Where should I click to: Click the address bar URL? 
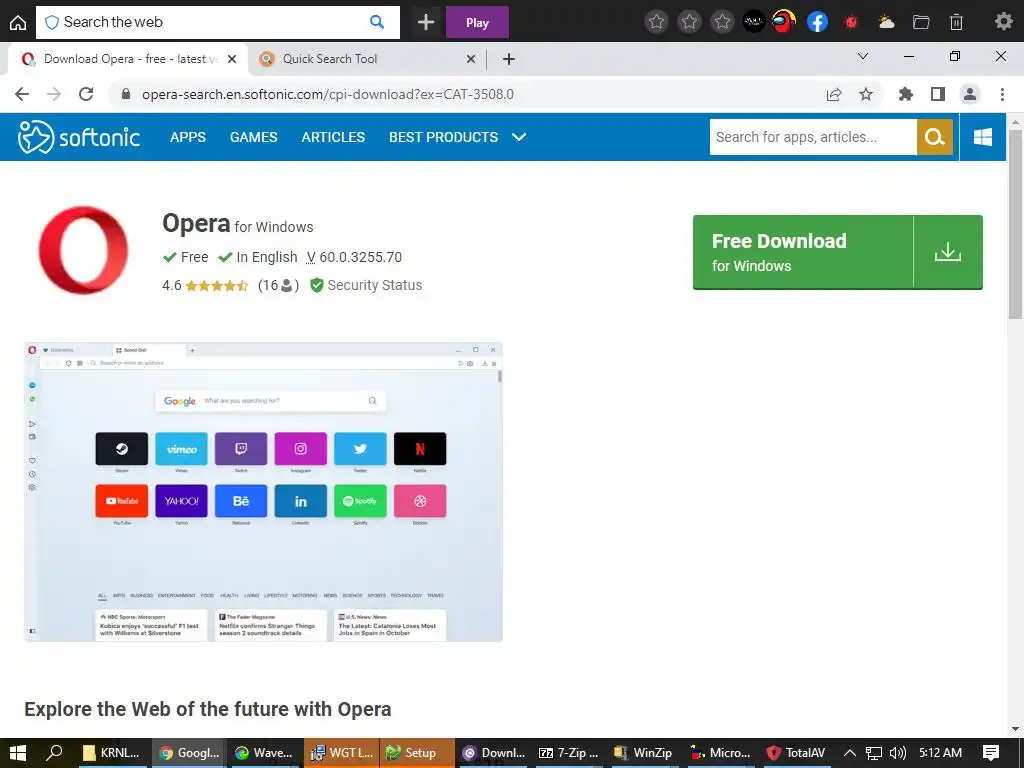(x=328, y=94)
